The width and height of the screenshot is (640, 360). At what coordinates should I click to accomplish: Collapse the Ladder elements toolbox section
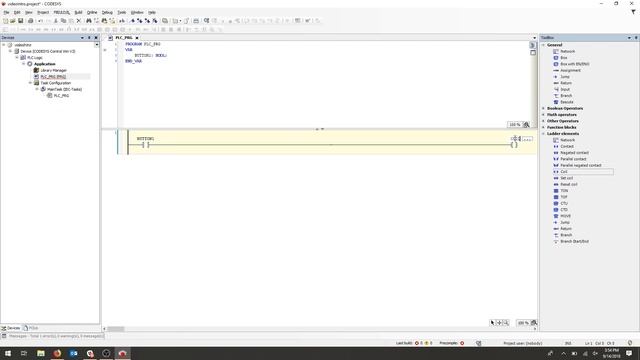click(543, 134)
